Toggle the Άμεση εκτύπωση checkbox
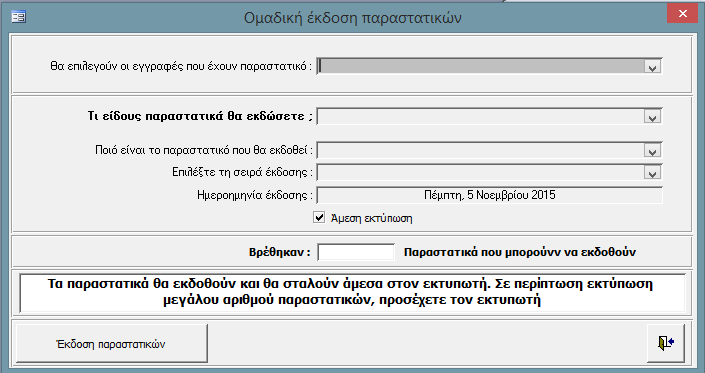The height and width of the screenshot is (373, 705). point(319,218)
